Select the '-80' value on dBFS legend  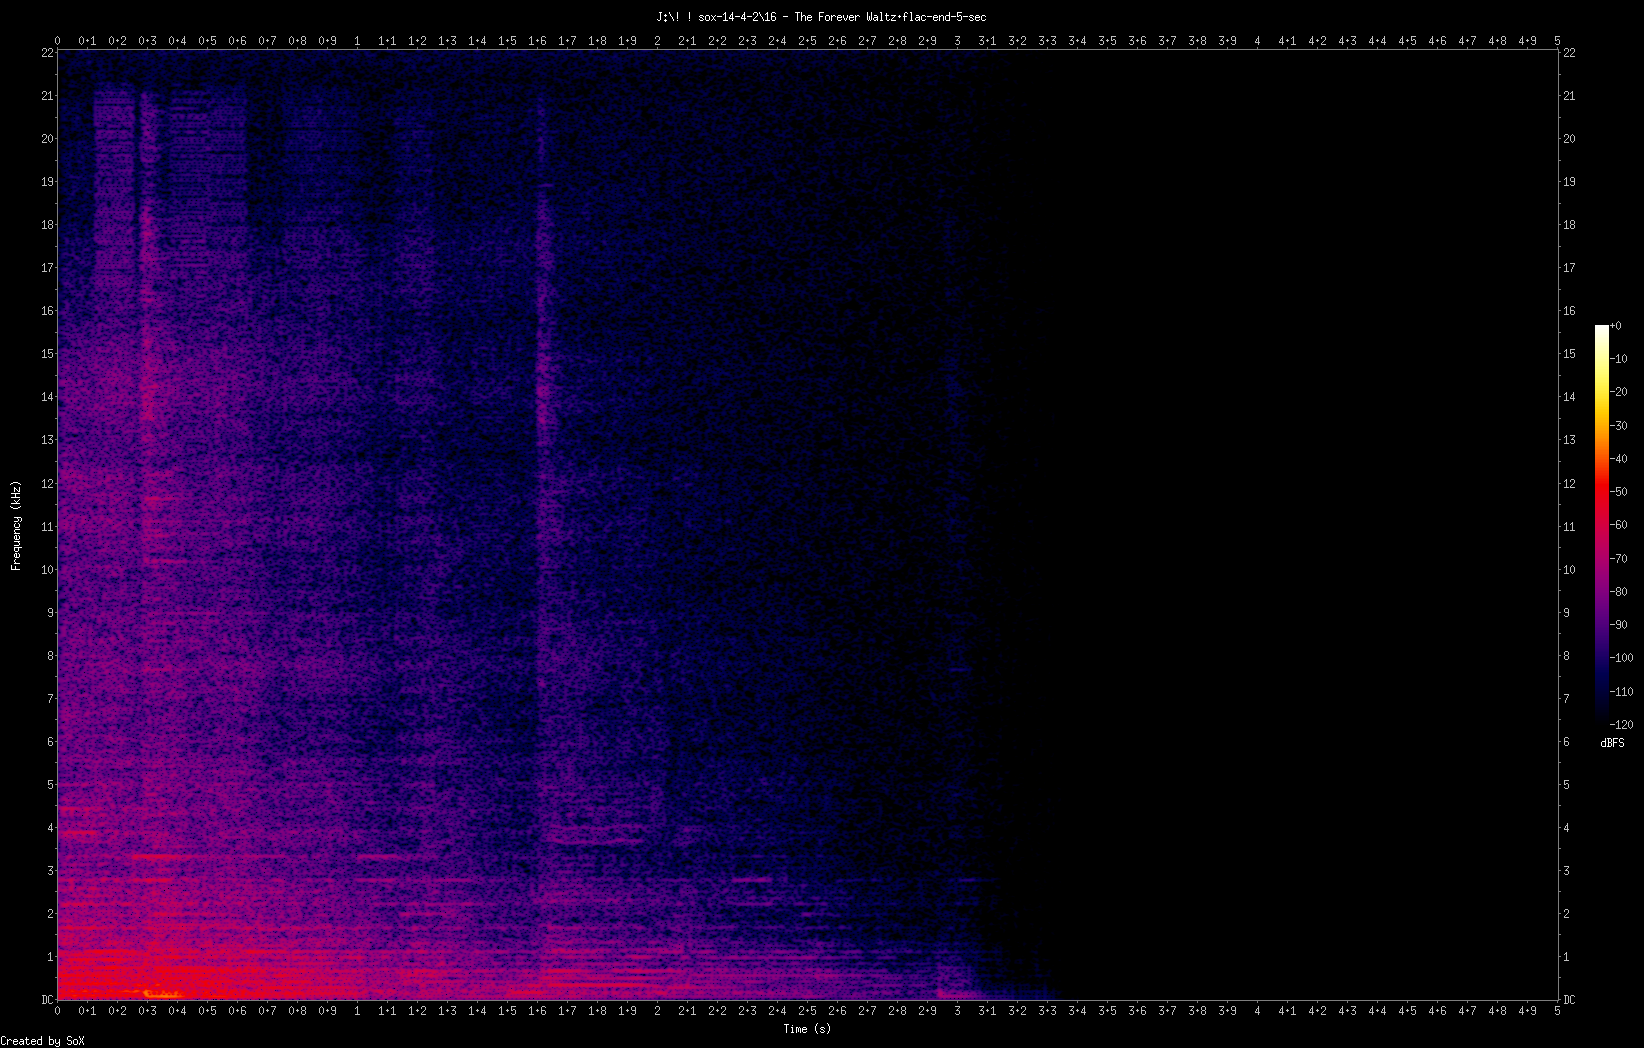1620,592
